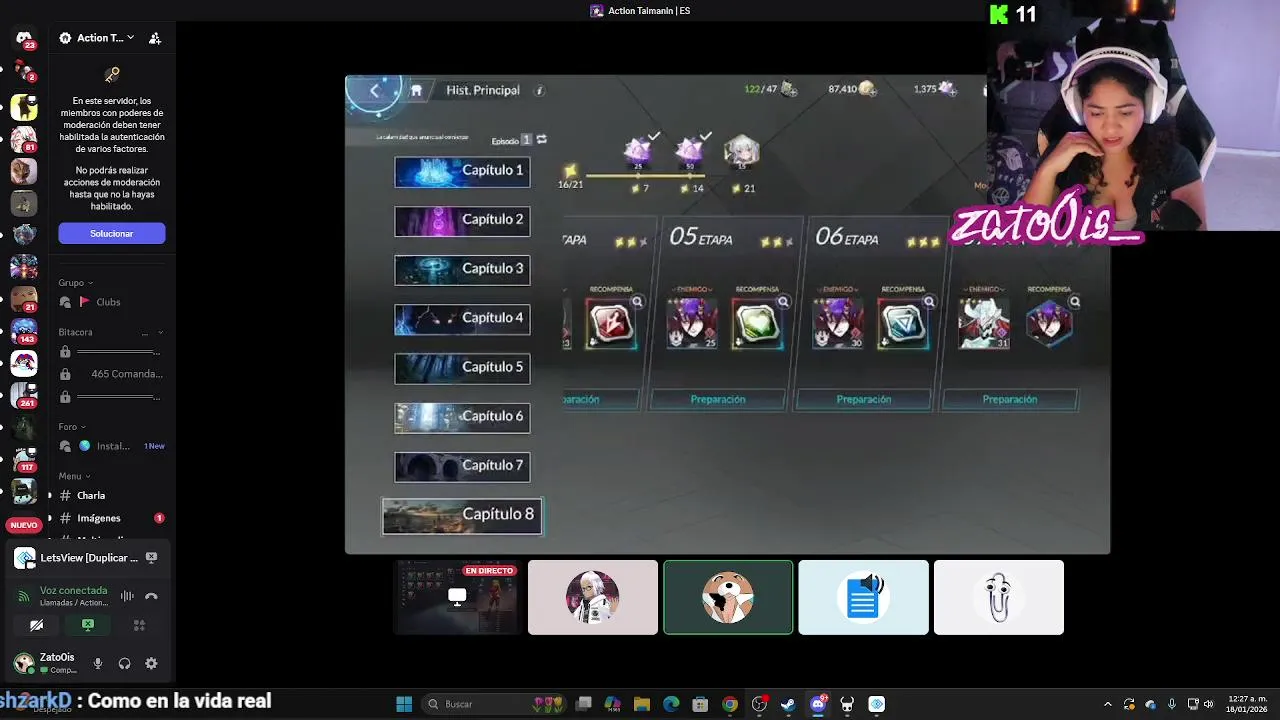
Task: Click the 122/47 stamina icon
Action: coord(788,89)
